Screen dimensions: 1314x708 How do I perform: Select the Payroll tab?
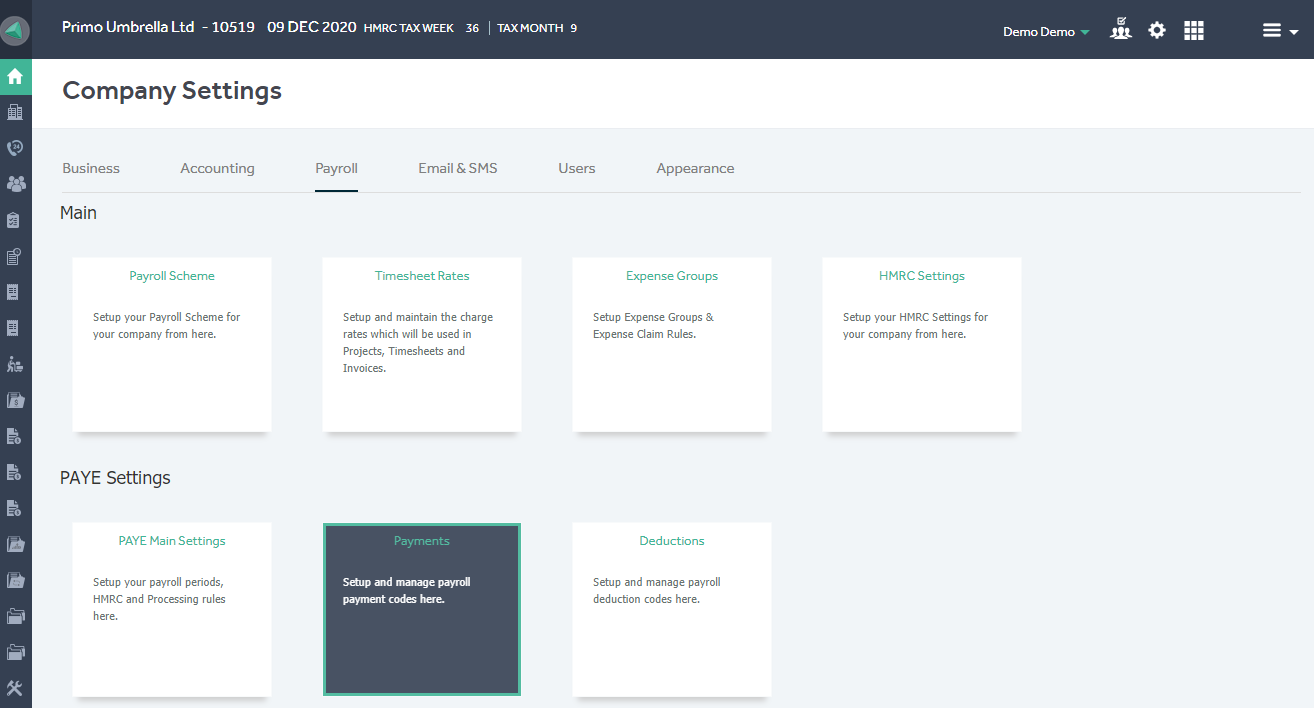point(336,168)
